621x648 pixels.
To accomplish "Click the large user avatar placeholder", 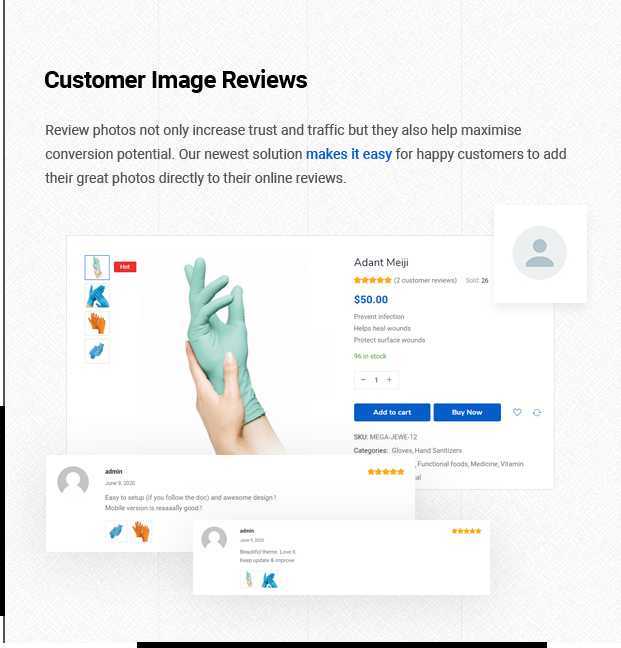I will 539,253.
